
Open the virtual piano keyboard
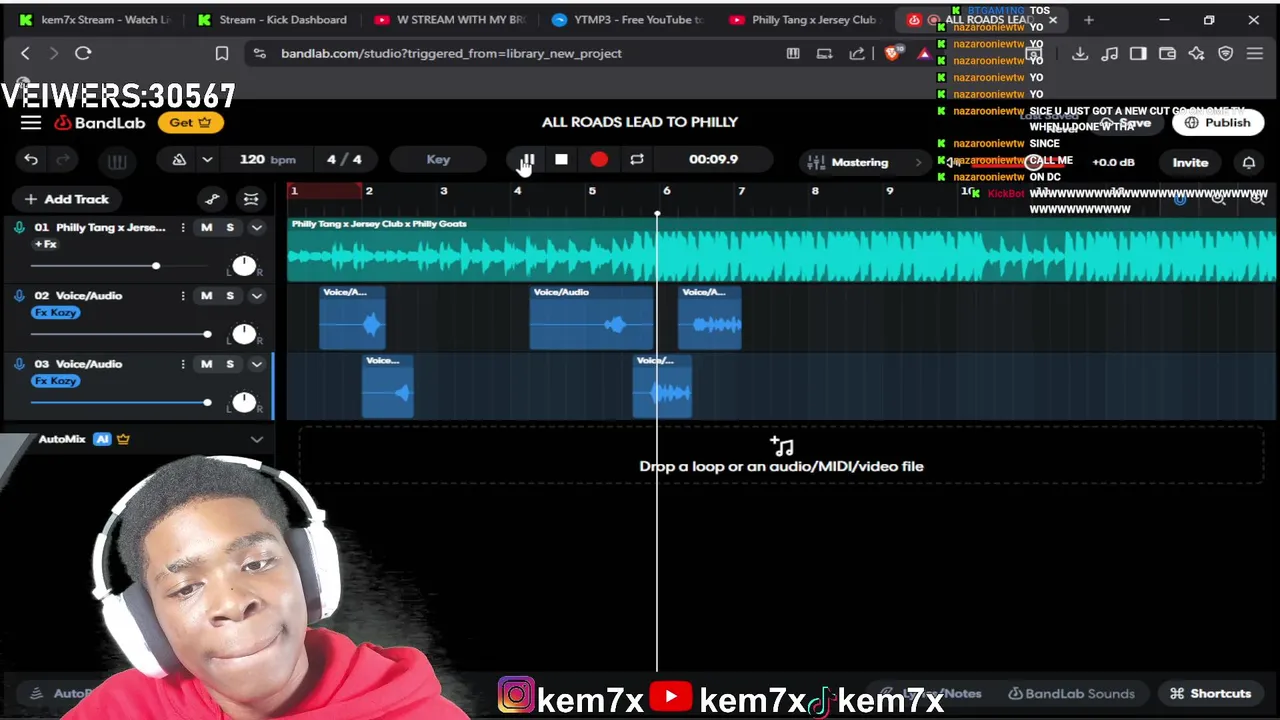[x=117, y=161]
